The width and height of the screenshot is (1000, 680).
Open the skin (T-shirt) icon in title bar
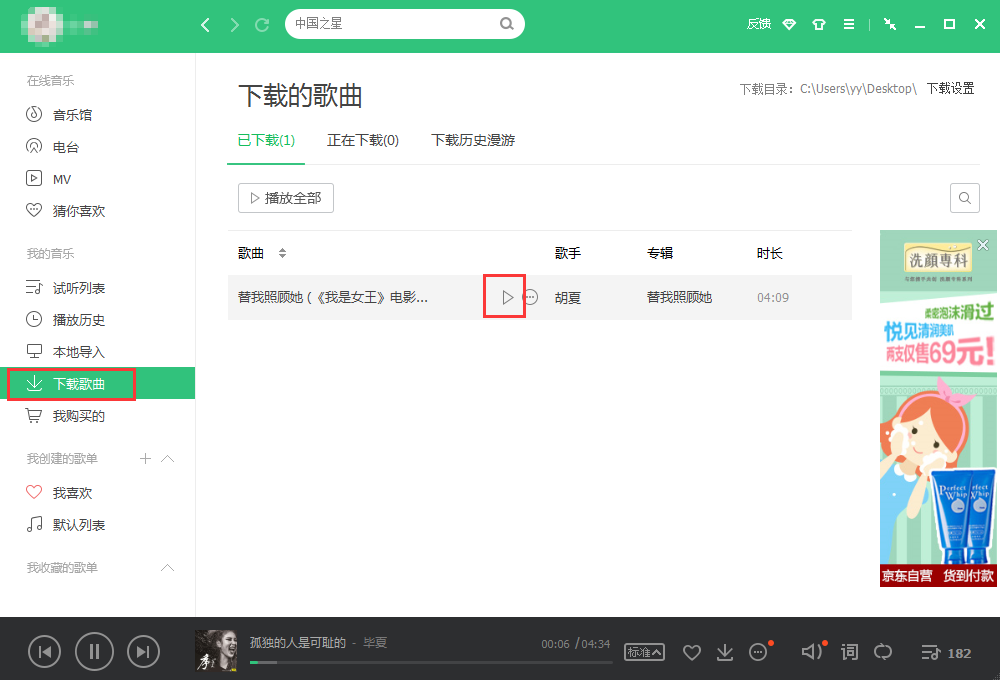click(x=819, y=25)
